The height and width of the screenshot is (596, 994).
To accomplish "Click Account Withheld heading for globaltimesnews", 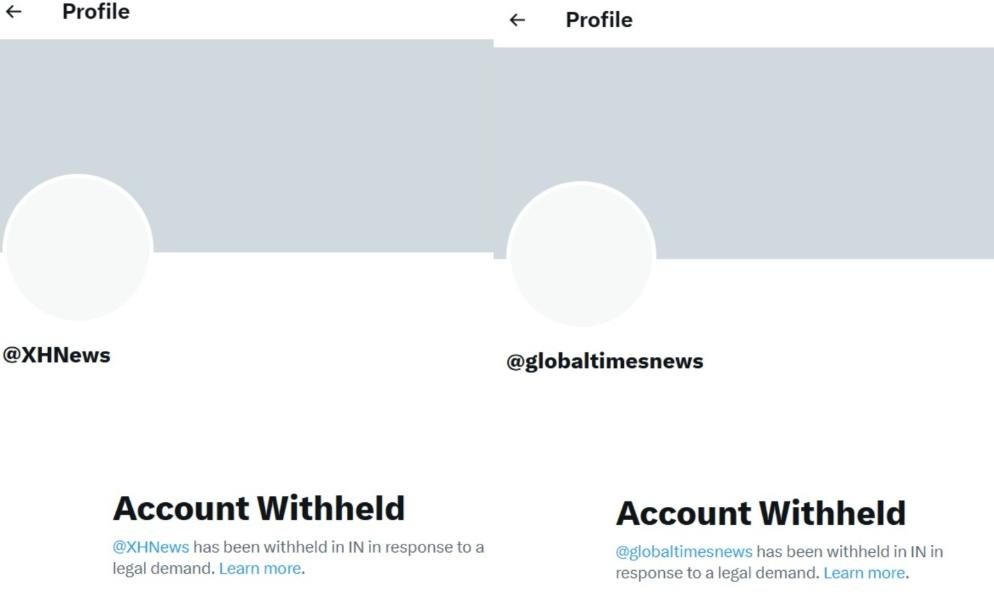I will pos(761,514).
